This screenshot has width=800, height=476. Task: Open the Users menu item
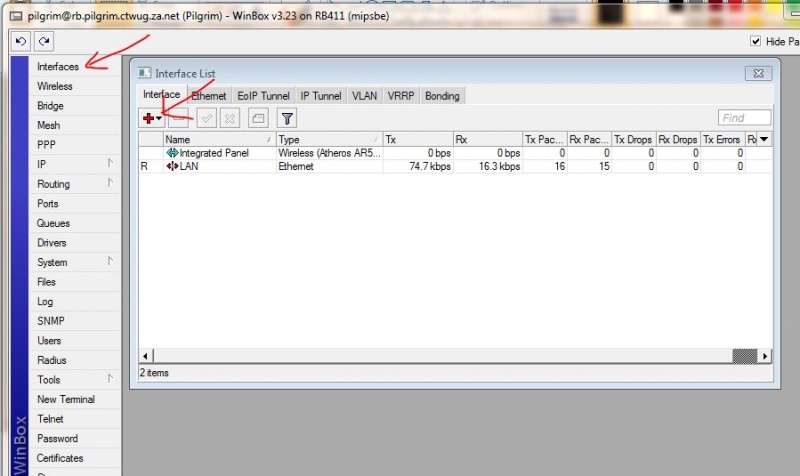coord(49,341)
